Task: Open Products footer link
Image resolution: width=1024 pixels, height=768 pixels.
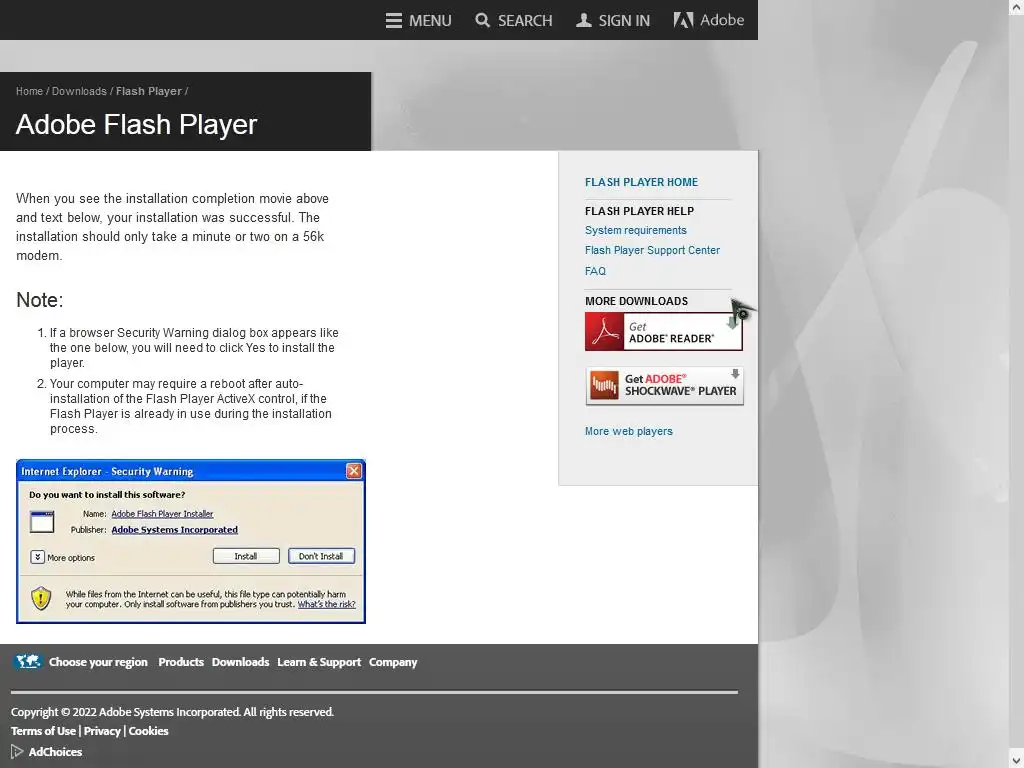Action: [x=181, y=662]
